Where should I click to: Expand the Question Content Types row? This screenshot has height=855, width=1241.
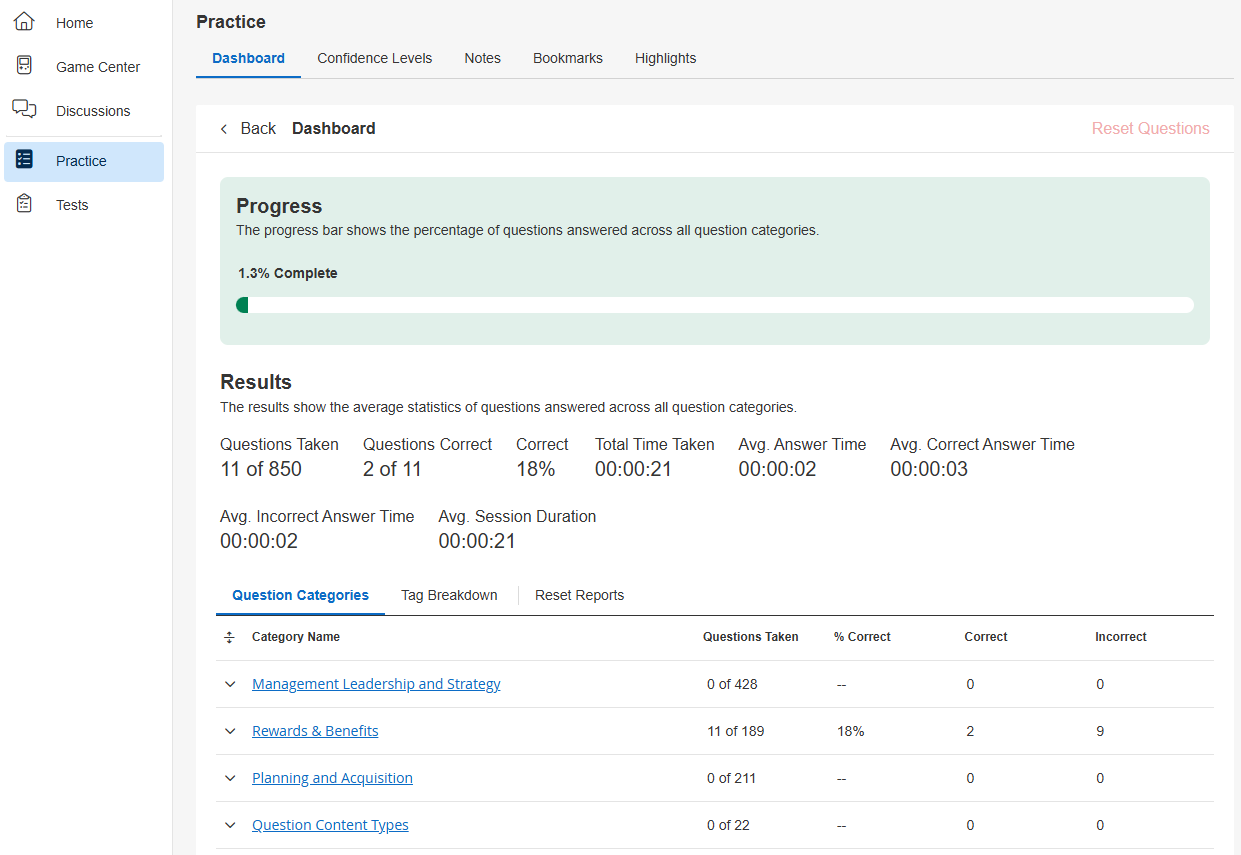[230, 826]
